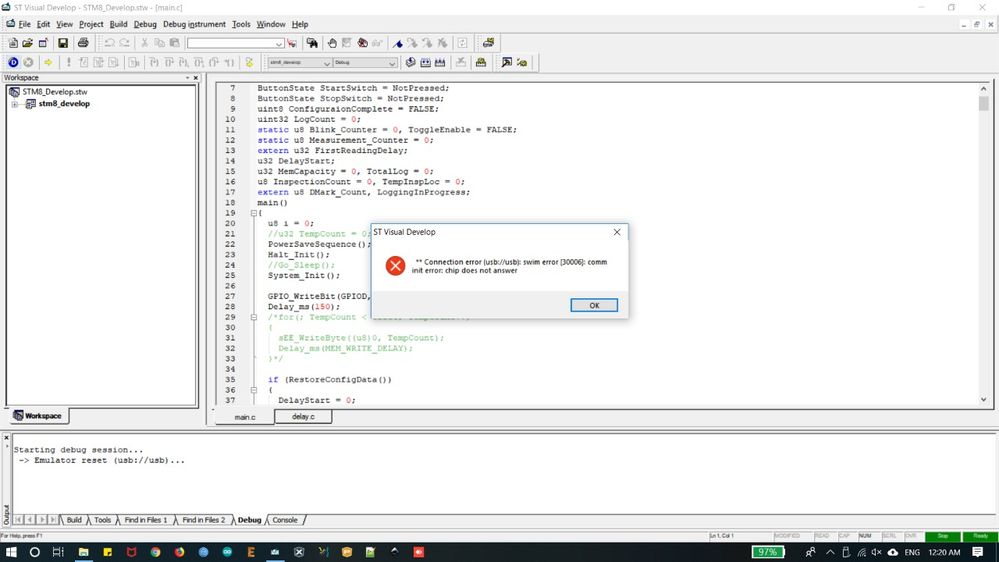Click the yellow icon left of stm8_develop dropdown
Screen dimensions: 999x562
[249, 62]
